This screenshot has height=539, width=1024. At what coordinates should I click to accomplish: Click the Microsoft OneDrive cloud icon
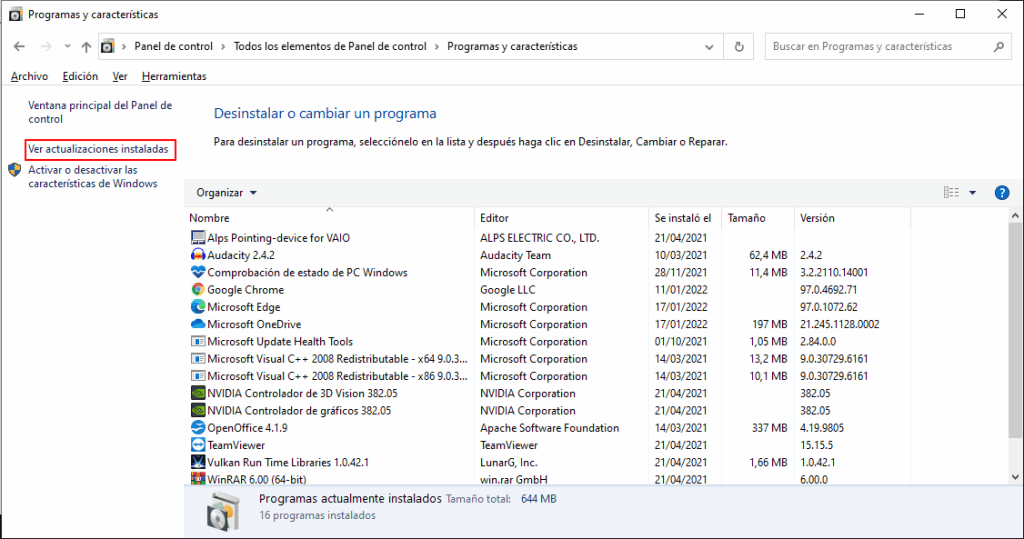[x=197, y=324]
